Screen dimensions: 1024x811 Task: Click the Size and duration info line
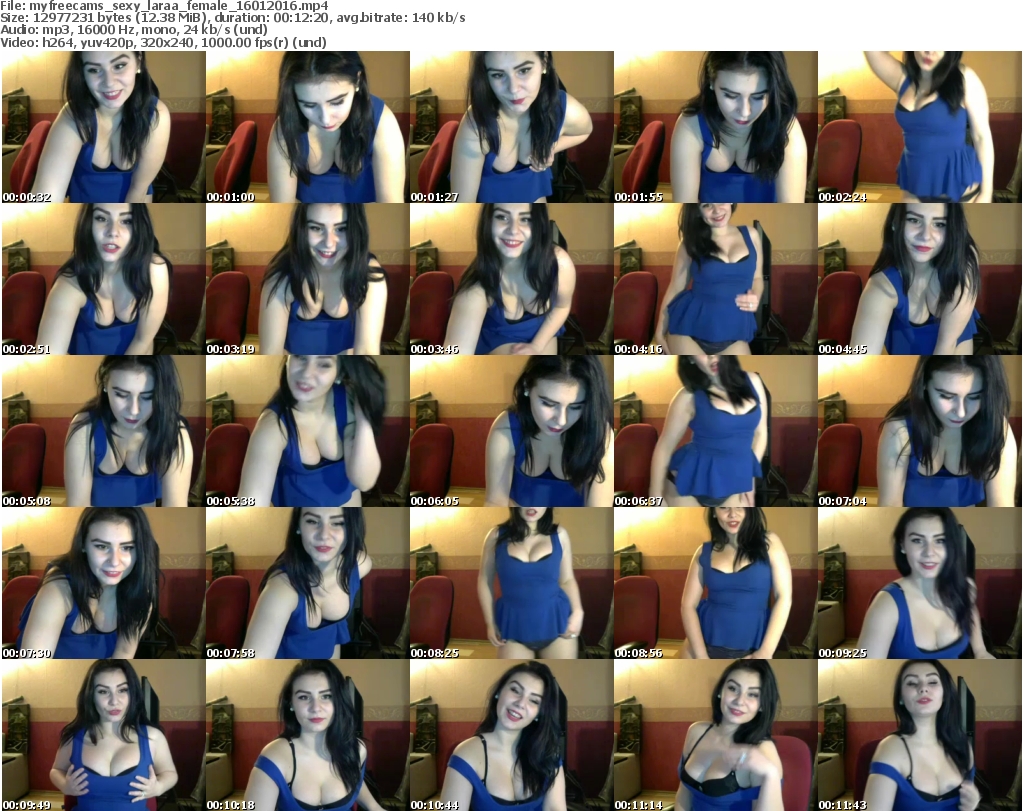pos(233,18)
